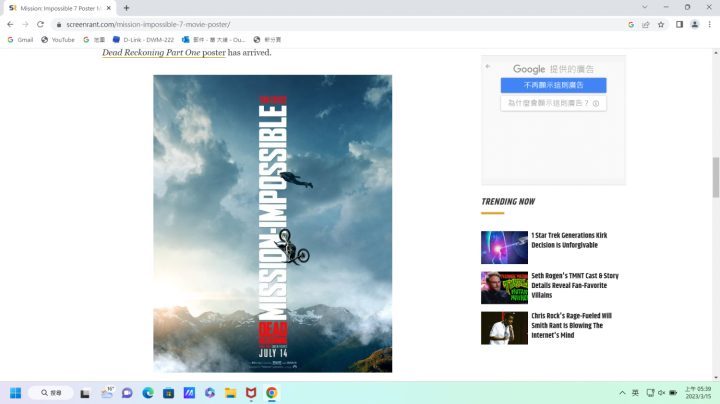Switch to Chrome on the taskbar
The width and height of the screenshot is (720, 404).
click(272, 393)
